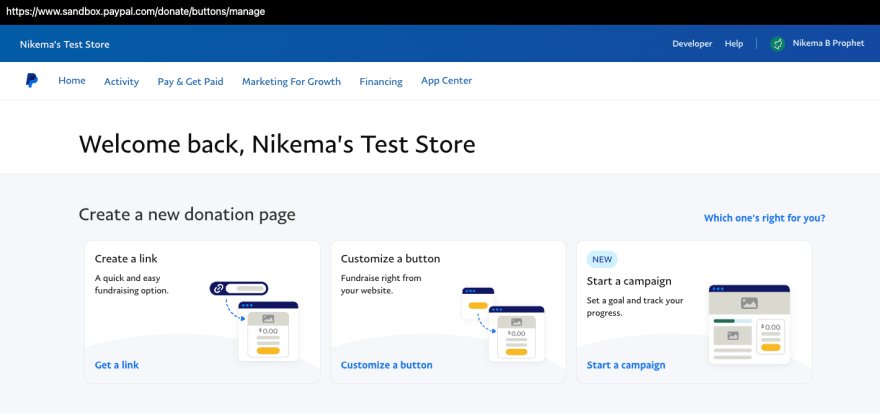Open the Pay & Get Paid menu
Screen dimensions: 880x415
[190, 82]
